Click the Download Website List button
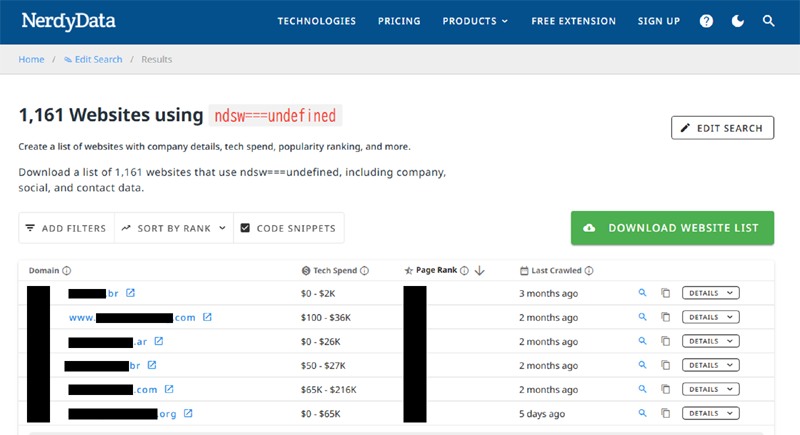This screenshot has height=435, width=800. 672,228
